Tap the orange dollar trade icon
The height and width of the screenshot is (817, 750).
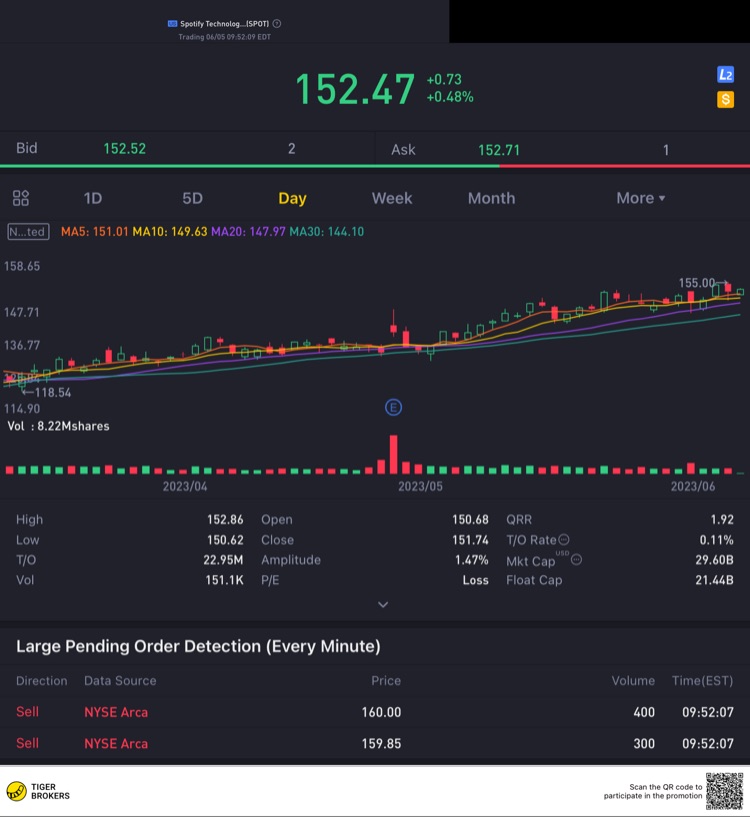tap(725, 99)
